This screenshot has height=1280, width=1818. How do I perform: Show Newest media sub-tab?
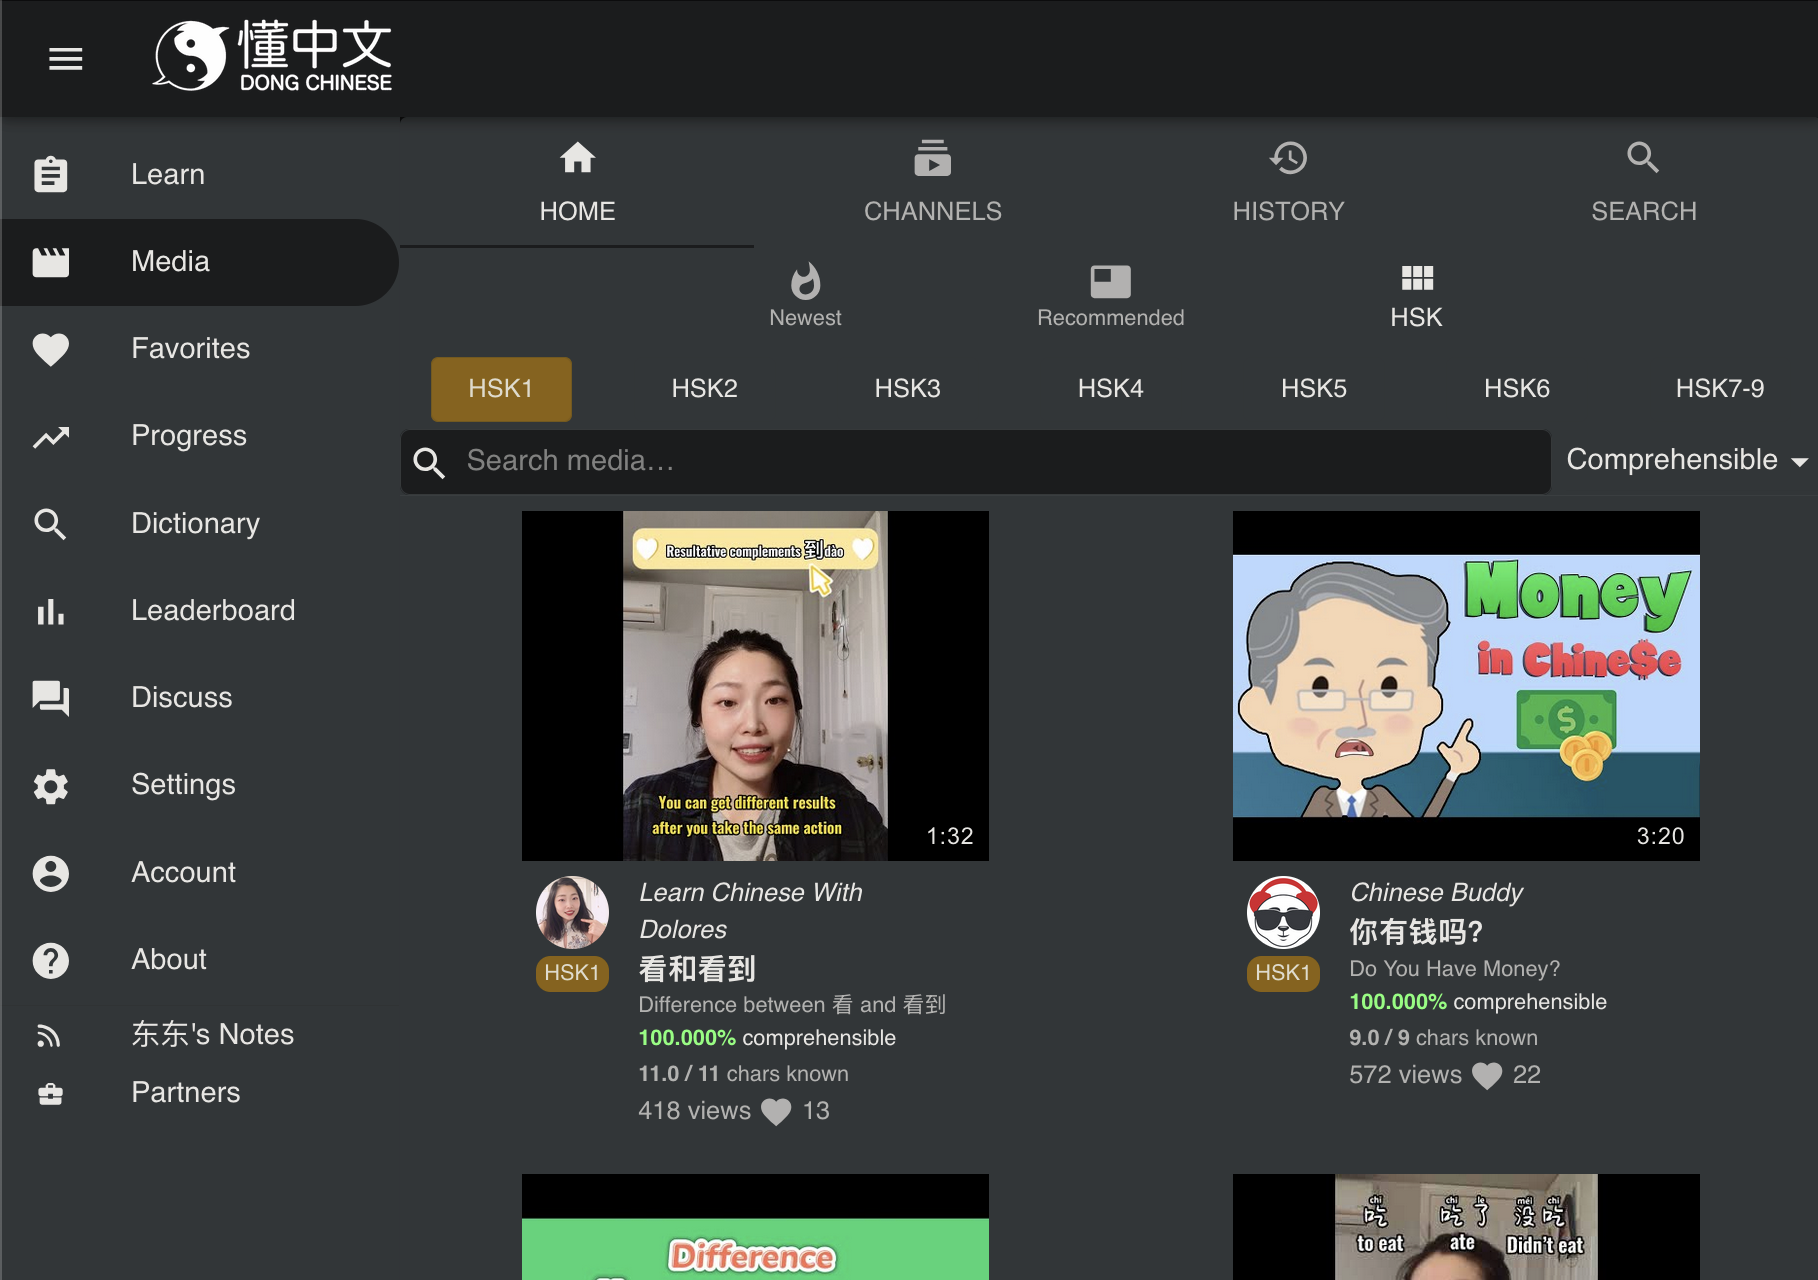pyautogui.click(x=805, y=295)
